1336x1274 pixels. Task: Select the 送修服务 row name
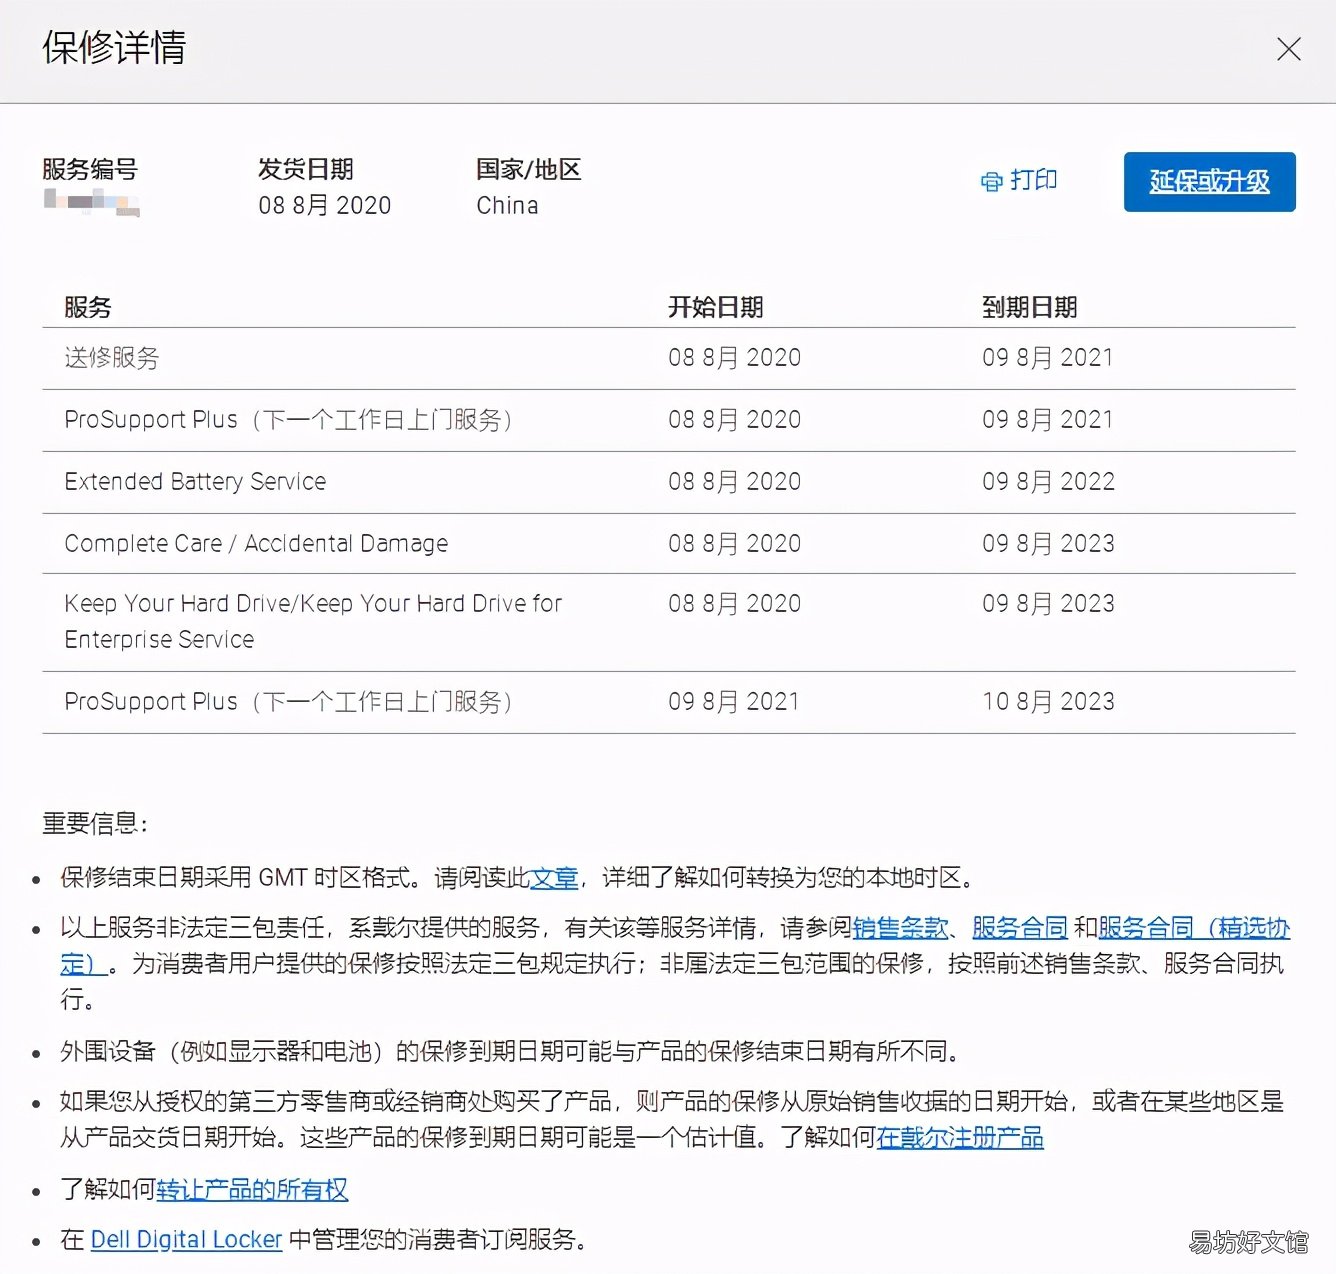(x=112, y=358)
